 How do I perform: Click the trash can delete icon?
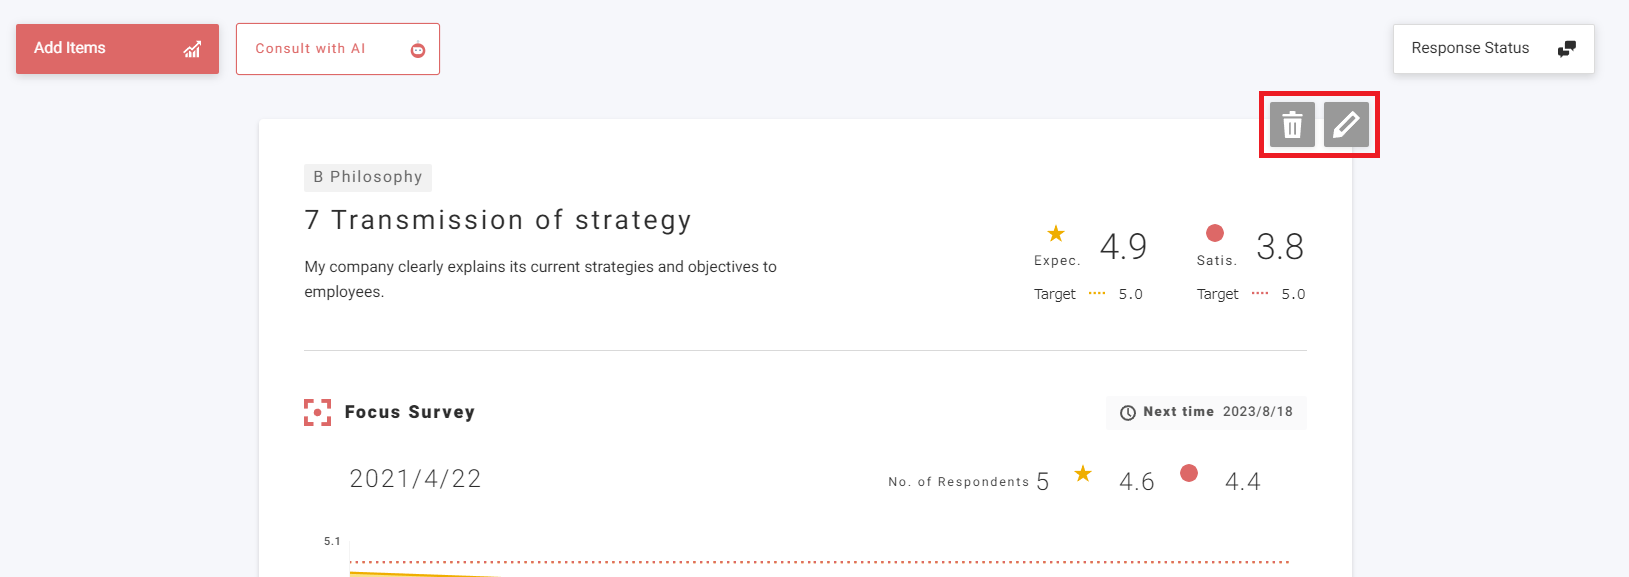tap(1292, 125)
